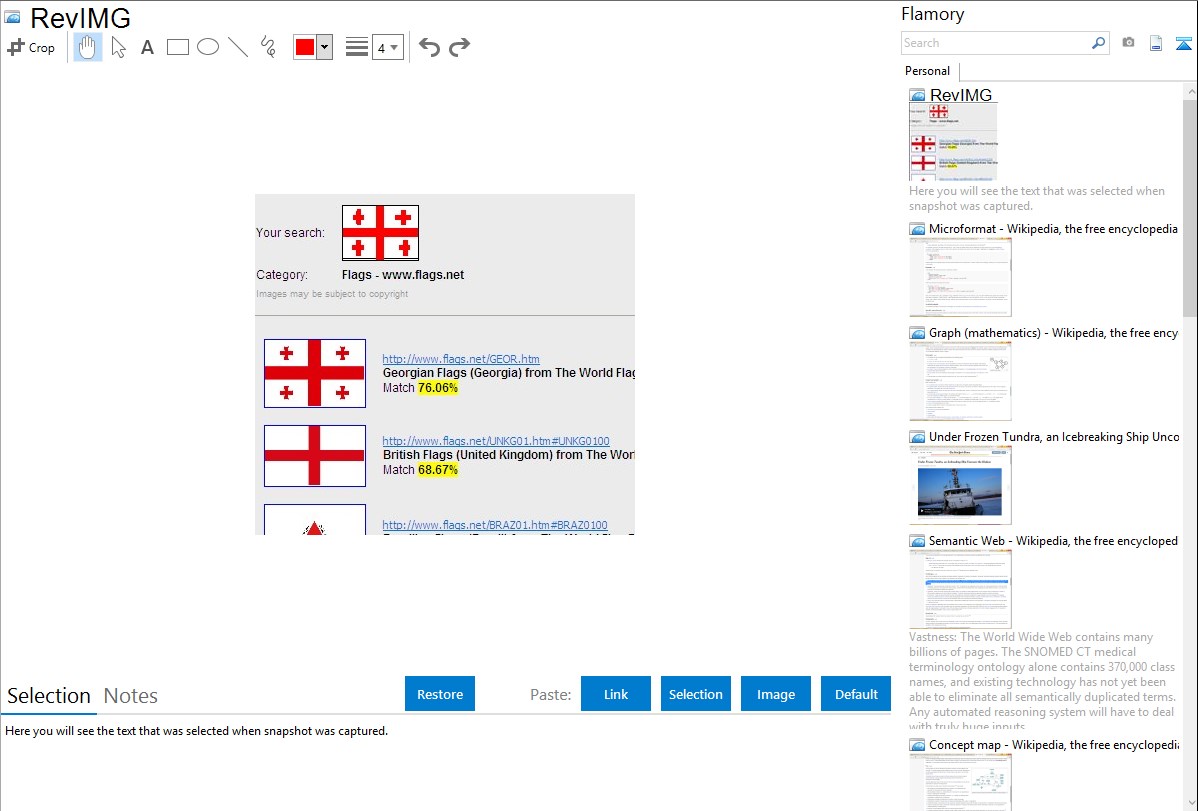Viewport: 1198px width, 811px height.
Task: Click the Under Frozen Tundra snapshot title
Action: tap(1054, 436)
